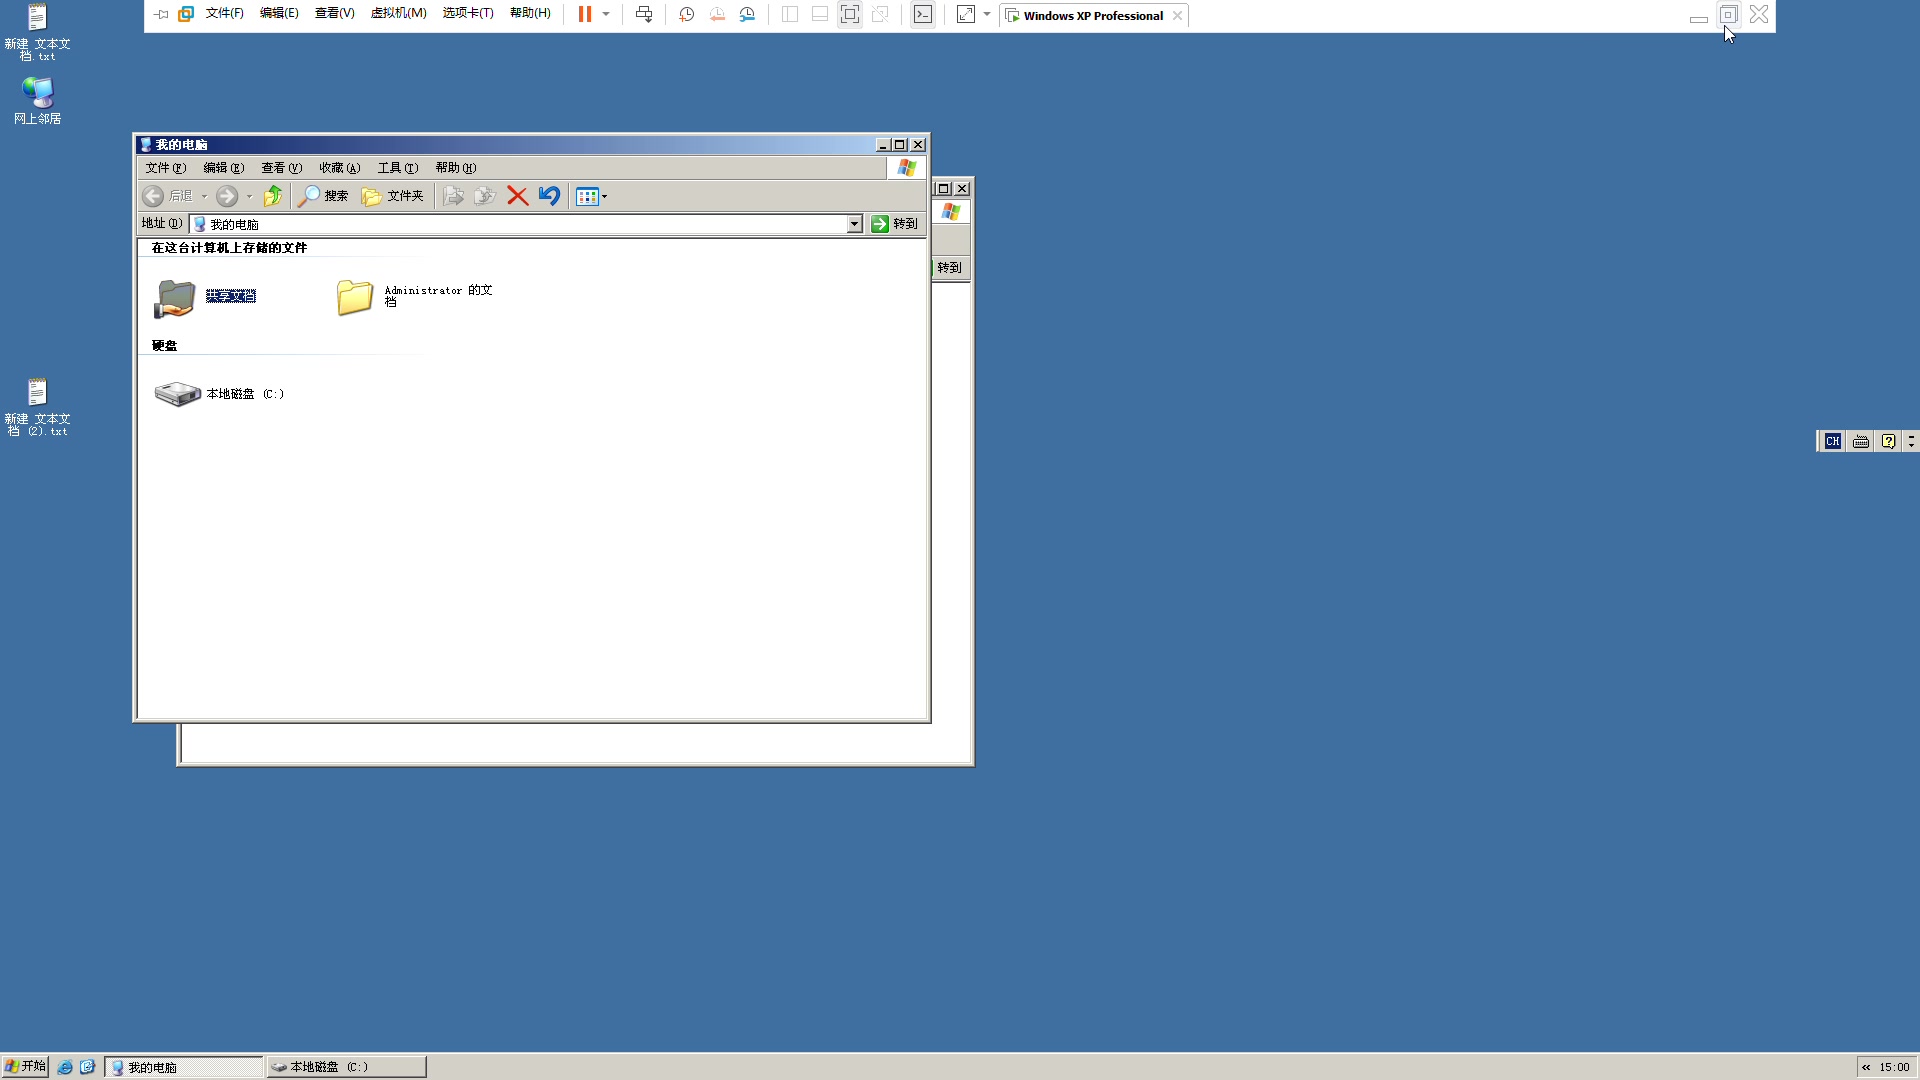Click the 开始 Start button
Viewport: 1920px width, 1080px height.
[x=25, y=1066]
